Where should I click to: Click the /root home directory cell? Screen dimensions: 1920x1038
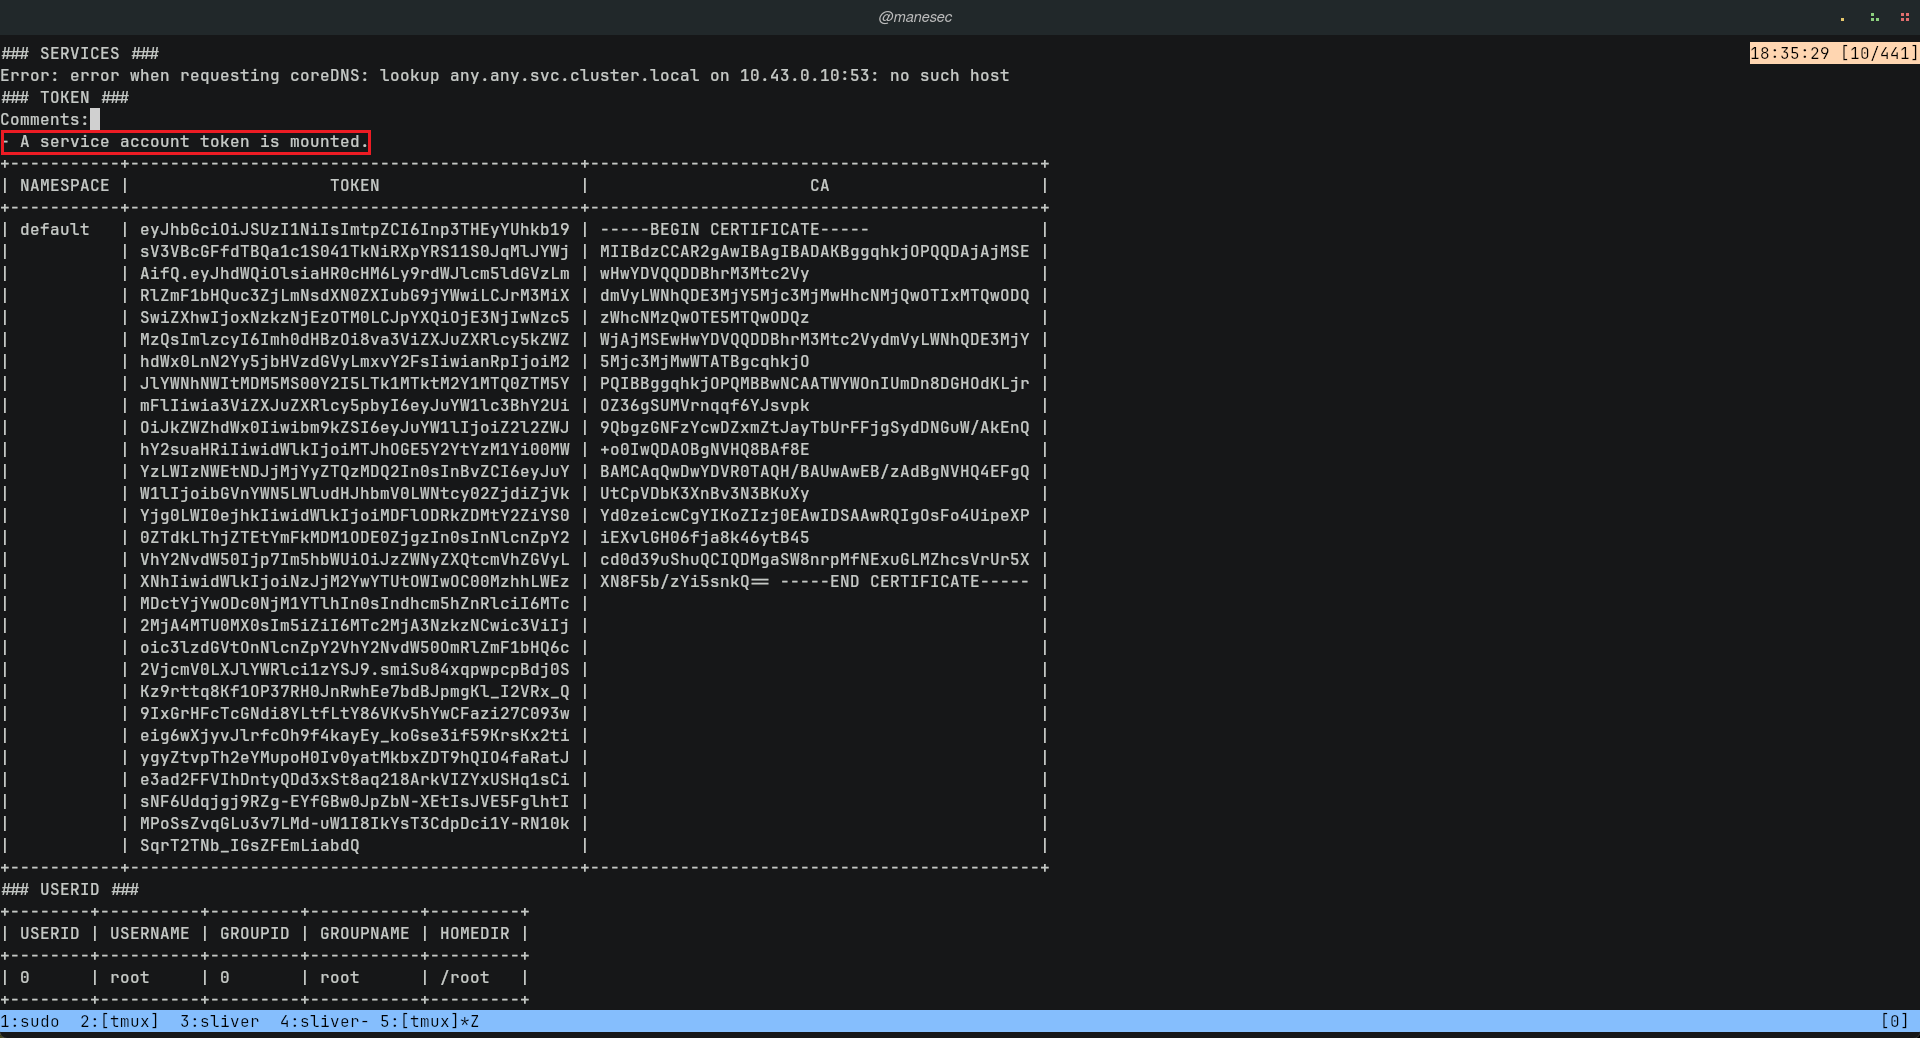[x=465, y=978]
